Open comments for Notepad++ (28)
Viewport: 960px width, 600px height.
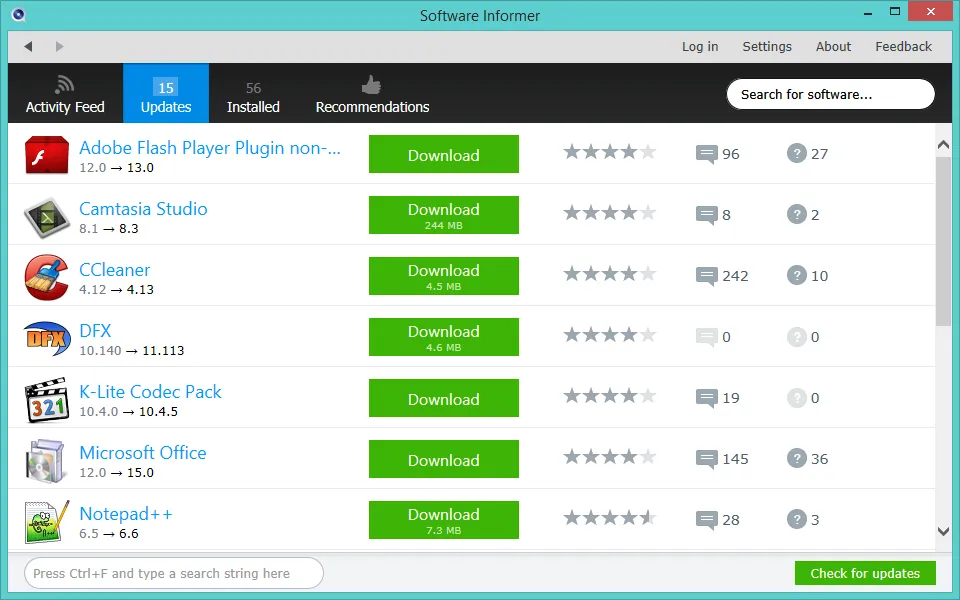pos(718,520)
